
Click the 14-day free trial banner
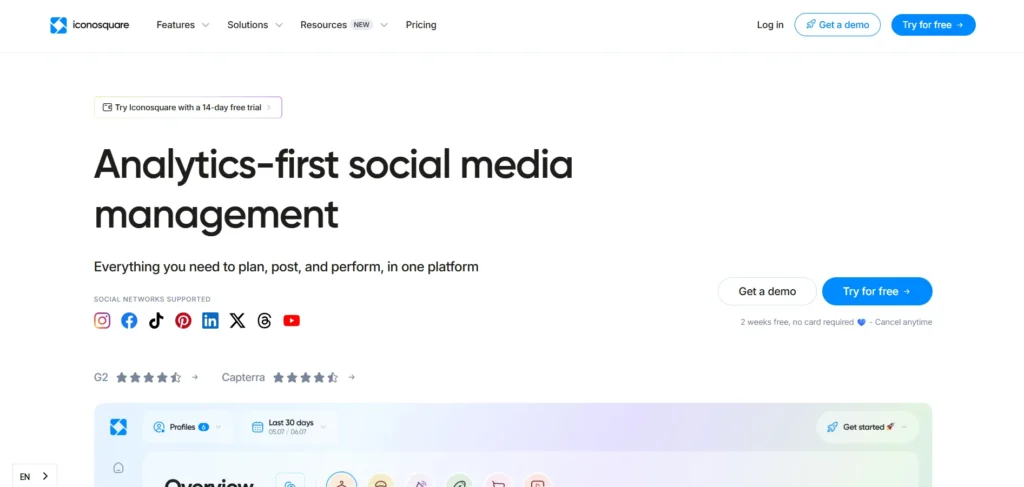188,108
